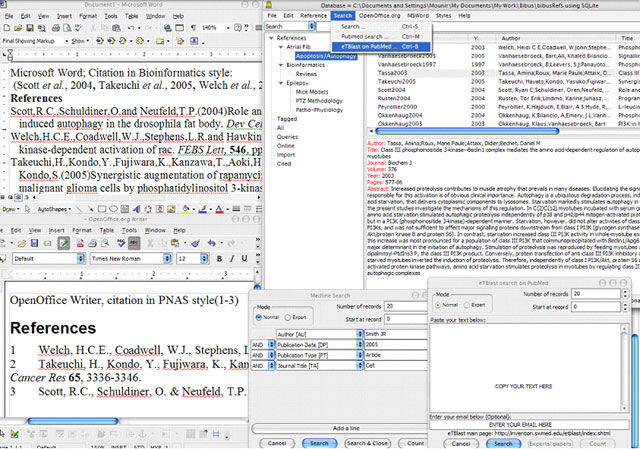This screenshot has width=640, height=449.
Task: Choose eTBlast on PubMed menu entry
Action: click(x=380, y=47)
